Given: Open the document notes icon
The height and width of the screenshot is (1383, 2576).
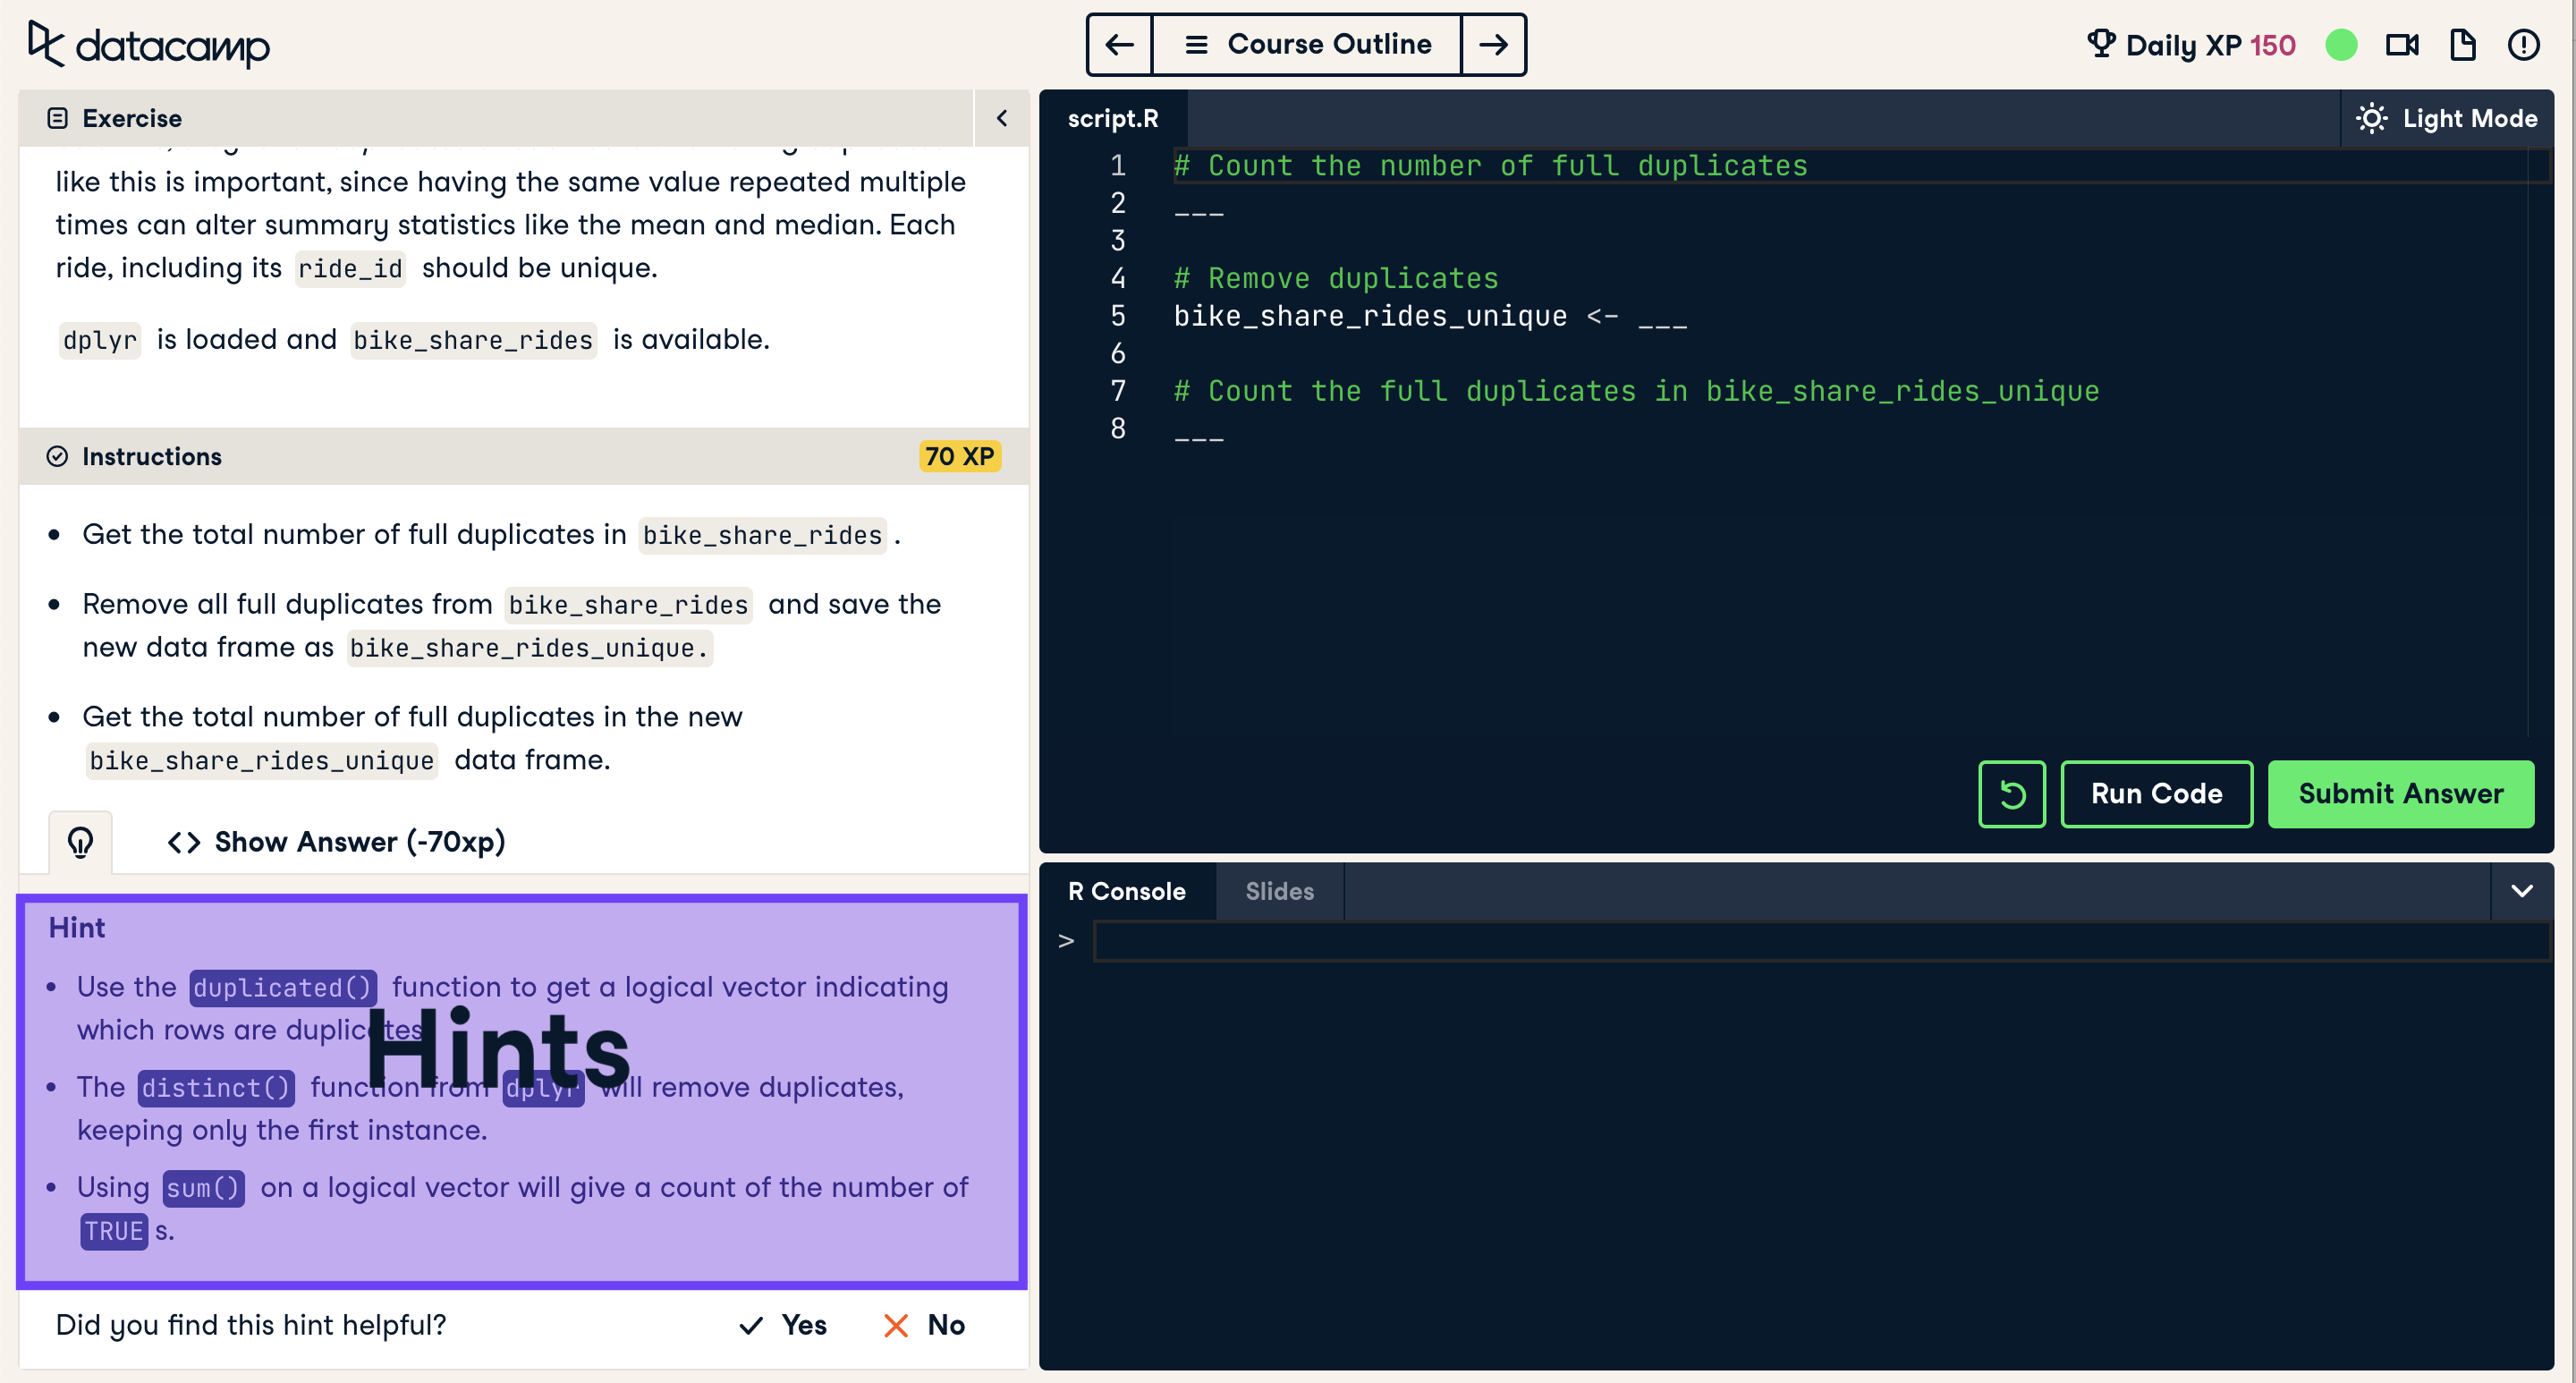Looking at the screenshot, I should (x=2462, y=45).
